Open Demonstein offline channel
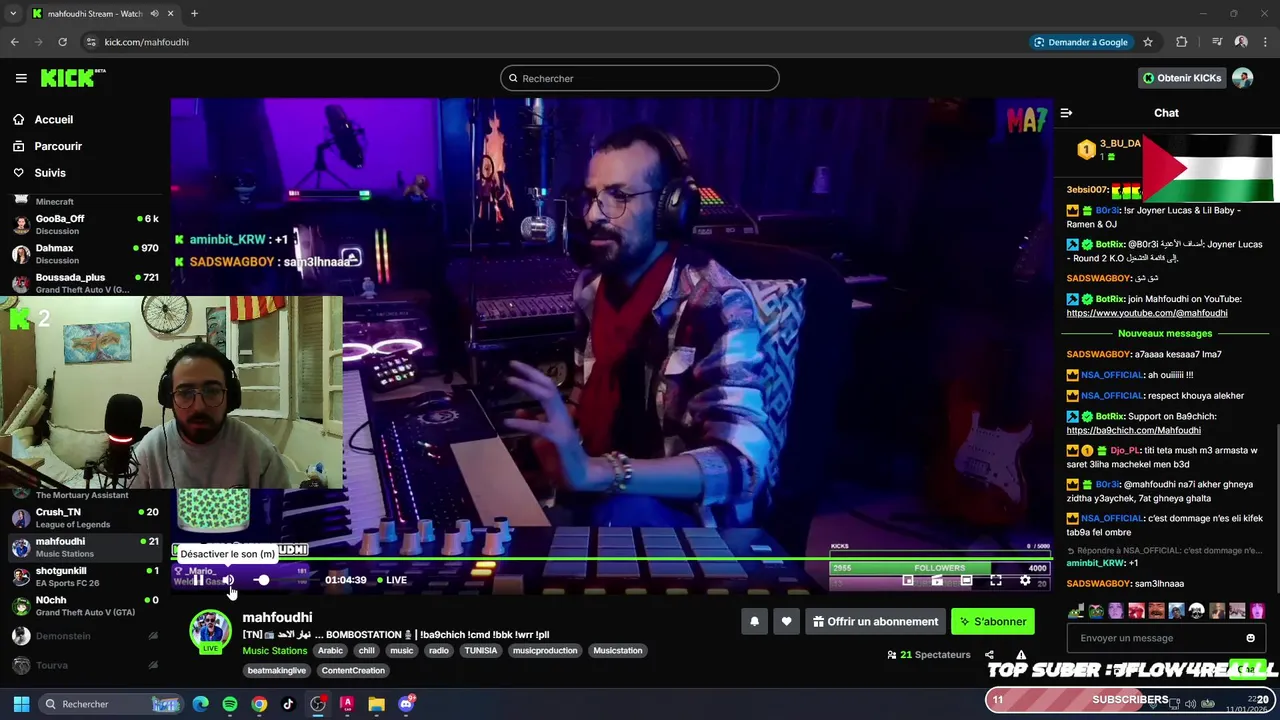 [x=85, y=636]
